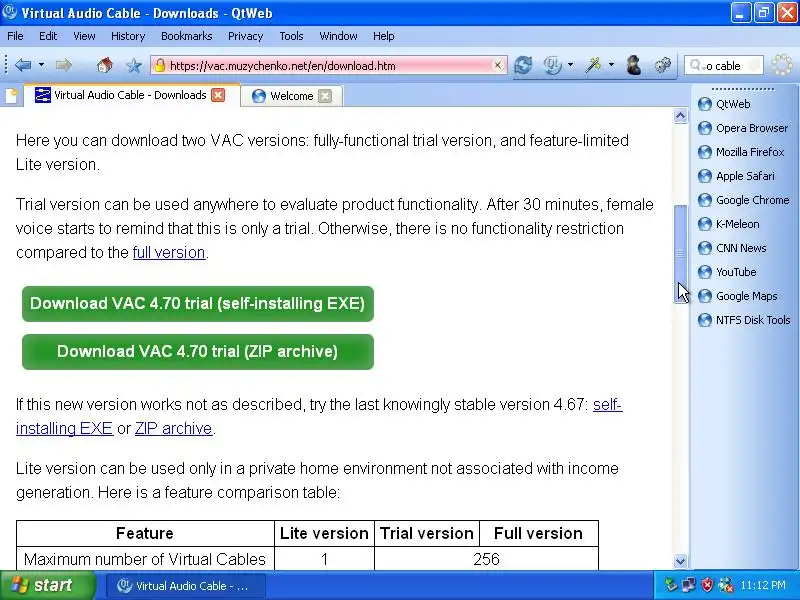Click the 'Maximum number of Virtual Cables' cell
The width and height of the screenshot is (800, 600).
click(145, 559)
